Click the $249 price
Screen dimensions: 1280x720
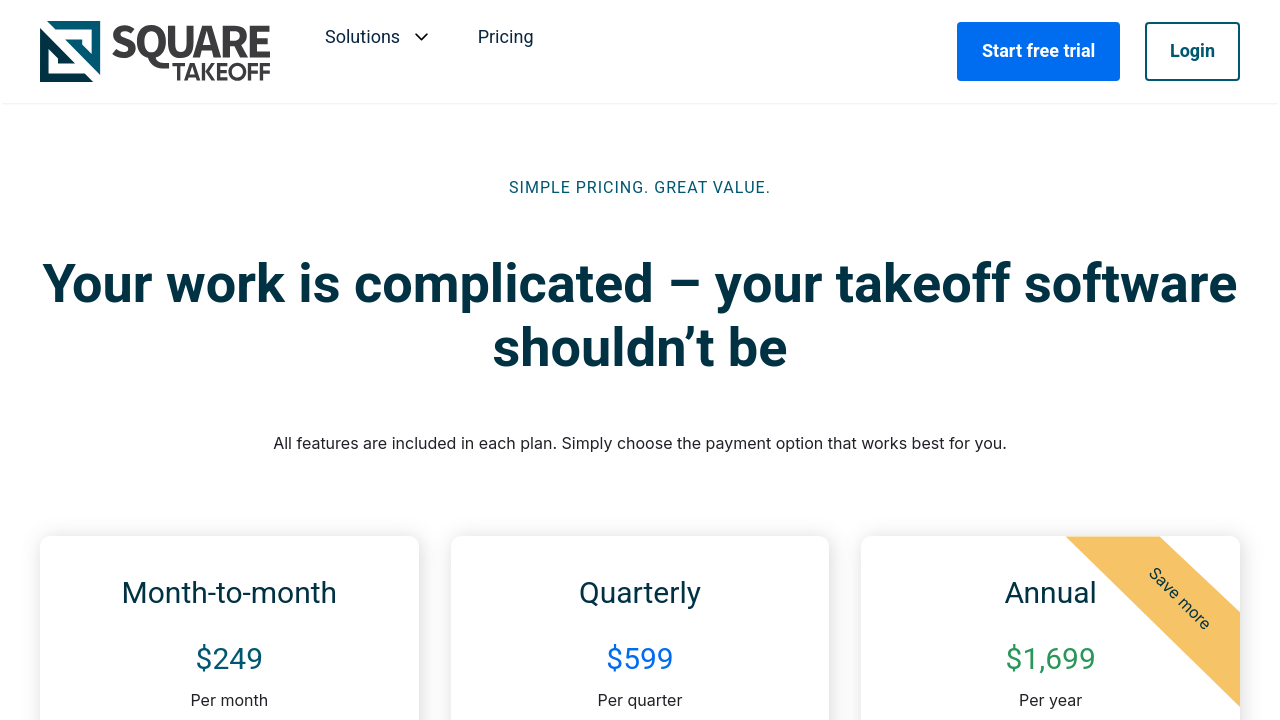coord(229,659)
